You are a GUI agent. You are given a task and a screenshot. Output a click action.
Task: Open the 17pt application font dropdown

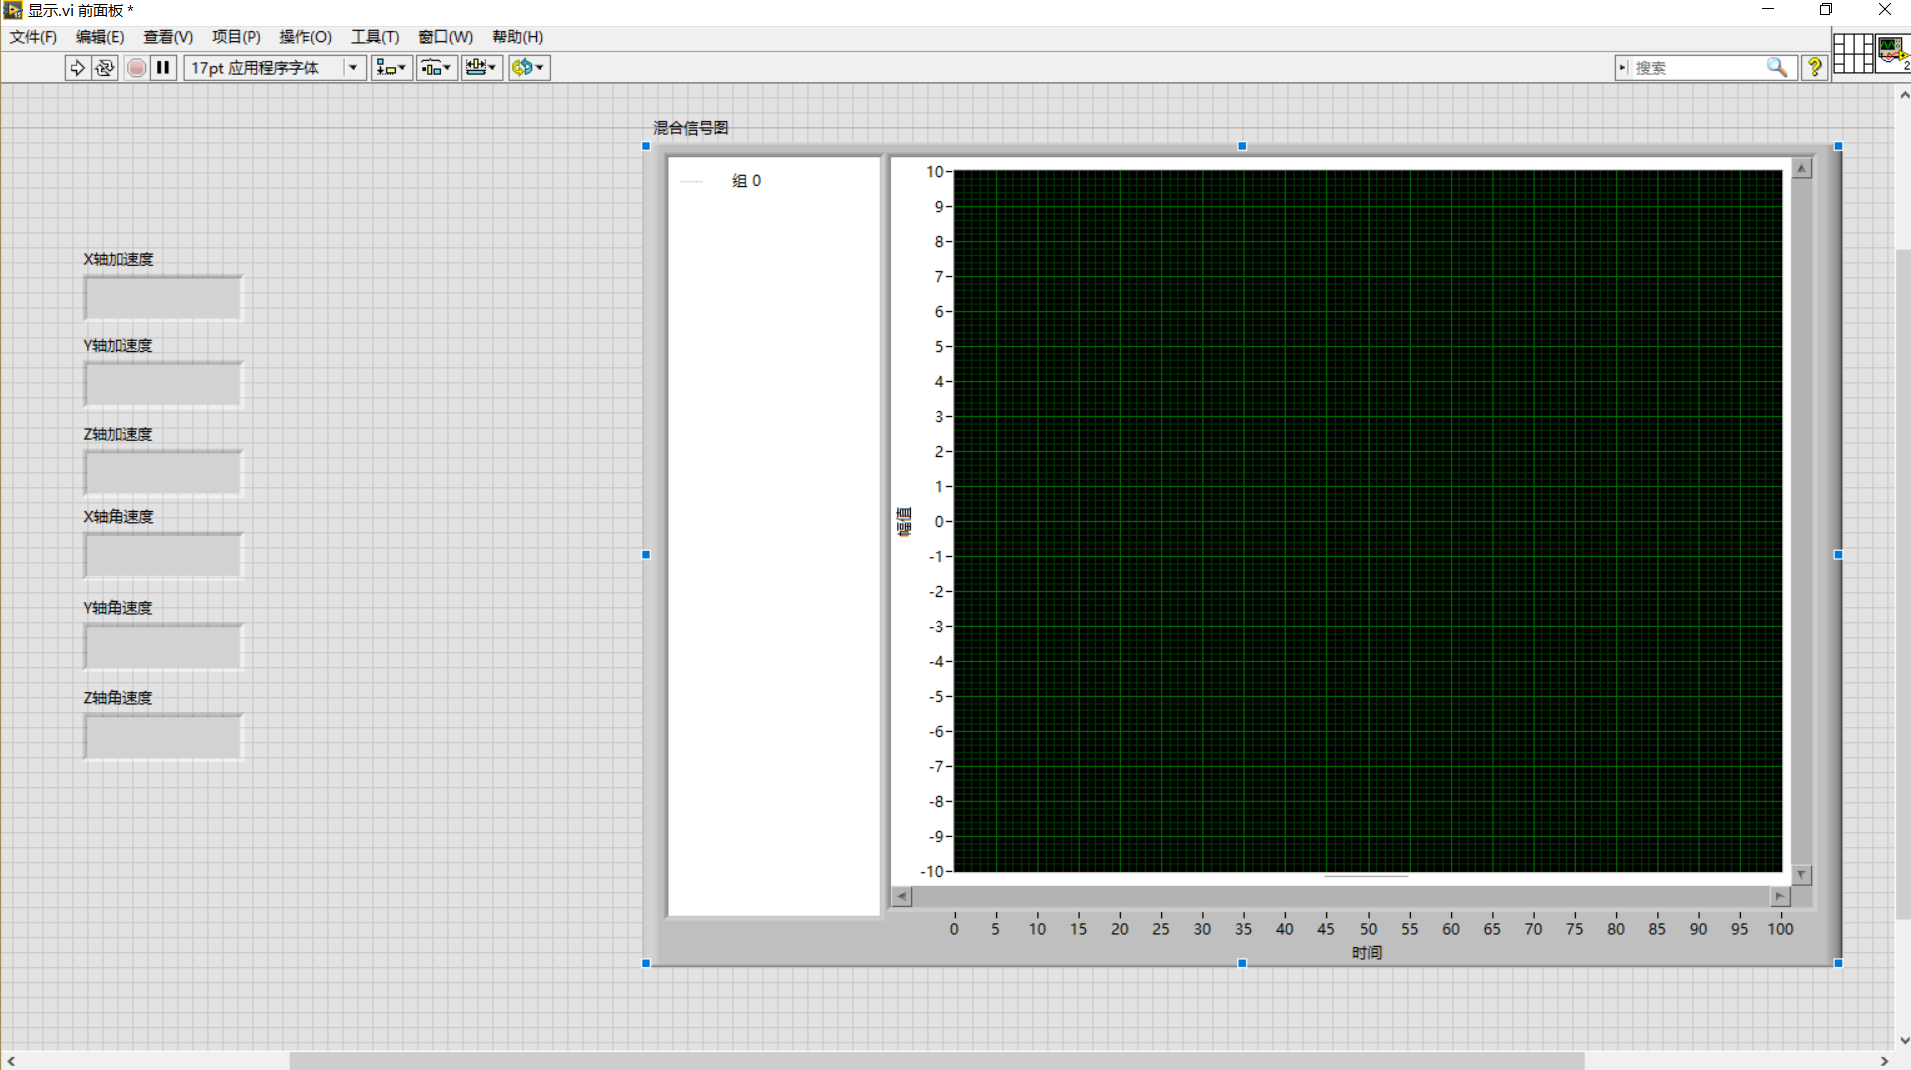[x=275, y=68]
